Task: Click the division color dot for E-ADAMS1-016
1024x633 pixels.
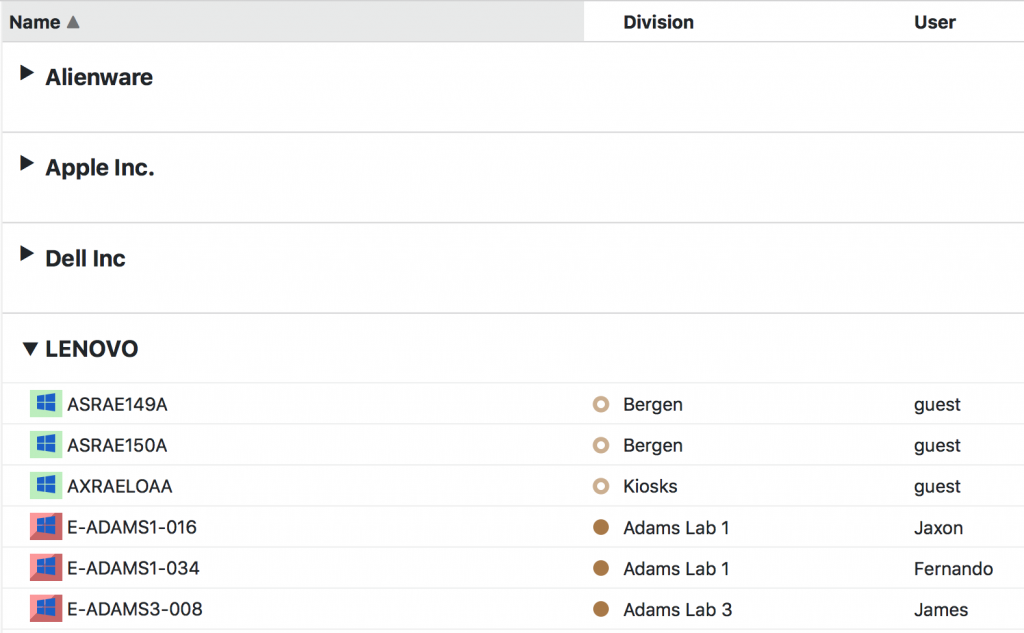Action: click(601, 527)
